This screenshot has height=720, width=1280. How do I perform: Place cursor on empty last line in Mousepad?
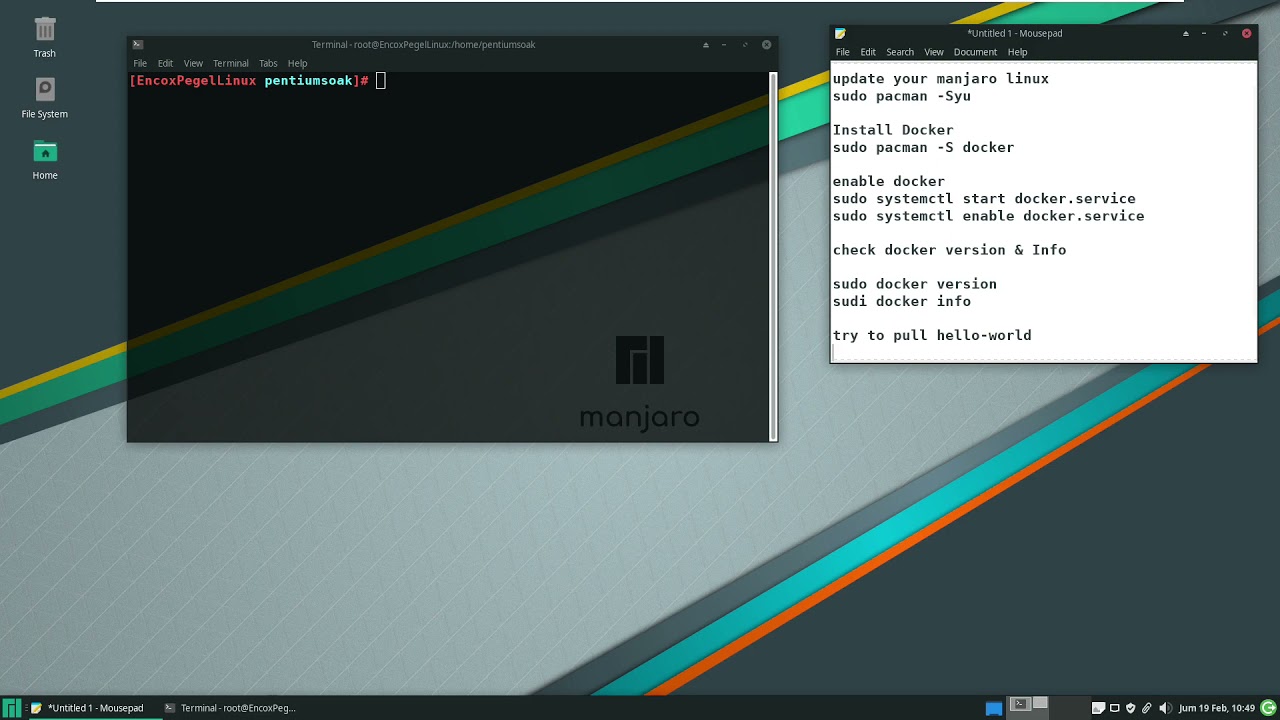point(1043,352)
